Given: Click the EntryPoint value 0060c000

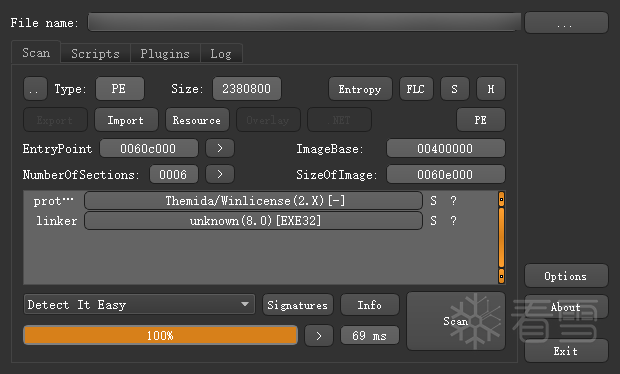Looking at the screenshot, I should (x=149, y=148).
